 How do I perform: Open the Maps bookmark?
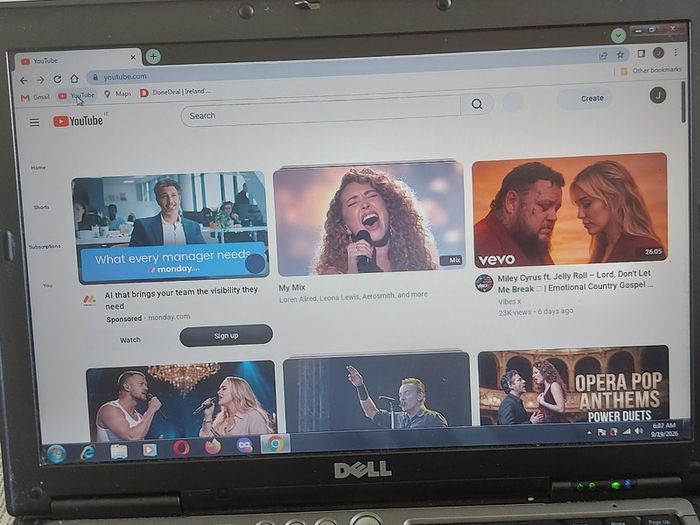coord(118,94)
